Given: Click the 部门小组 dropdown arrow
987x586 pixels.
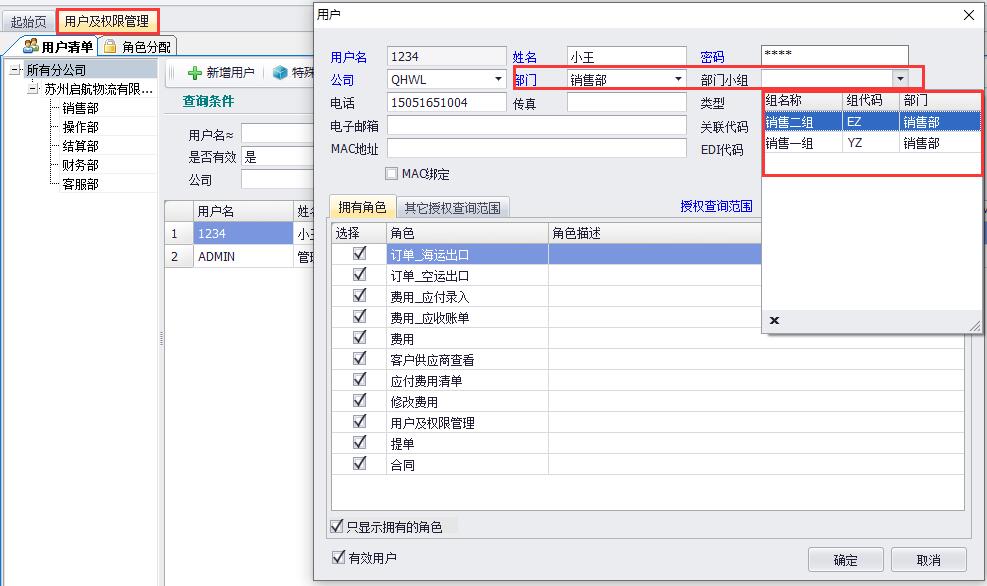Looking at the screenshot, I should coord(900,78).
